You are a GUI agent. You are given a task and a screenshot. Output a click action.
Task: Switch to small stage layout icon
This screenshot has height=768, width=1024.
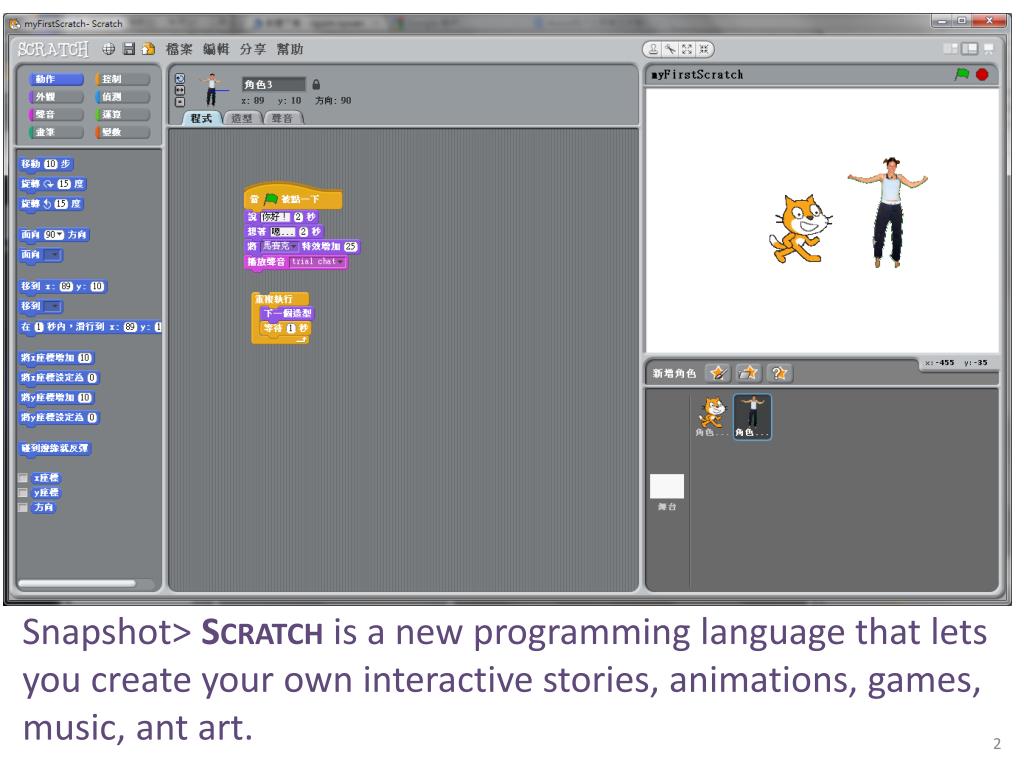pos(951,49)
